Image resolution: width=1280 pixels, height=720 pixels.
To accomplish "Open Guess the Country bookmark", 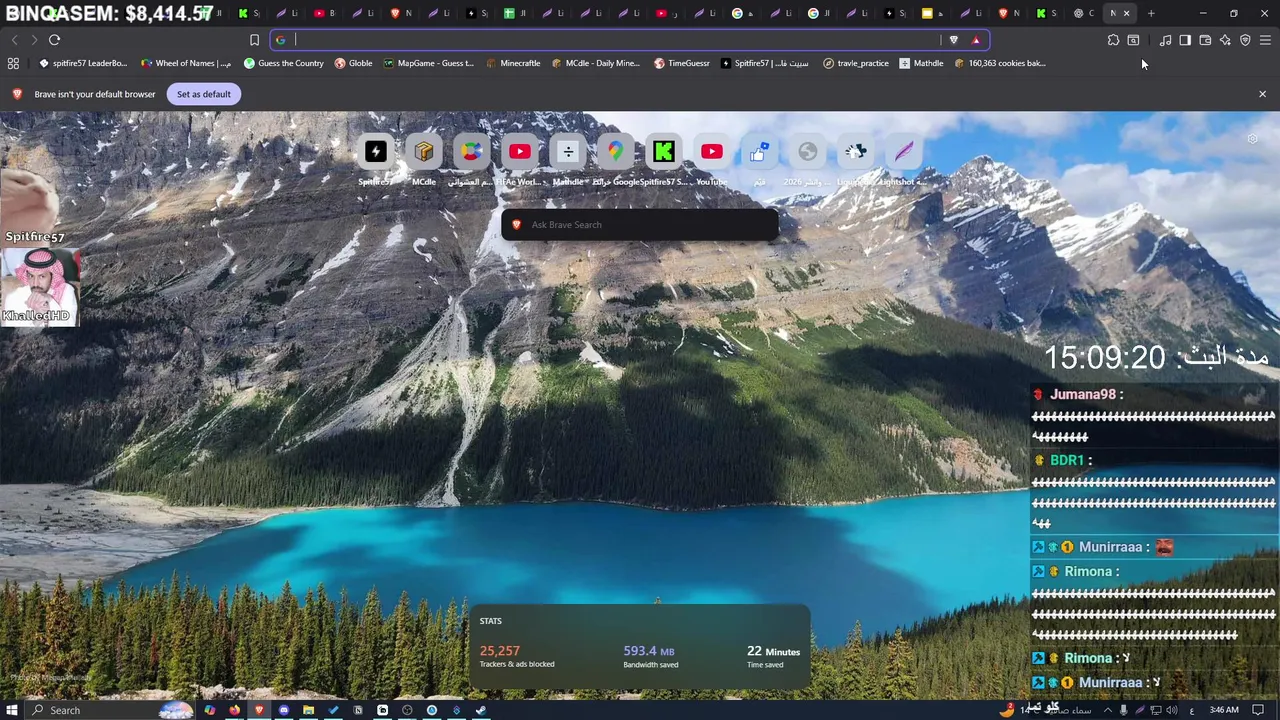I will coord(284,63).
